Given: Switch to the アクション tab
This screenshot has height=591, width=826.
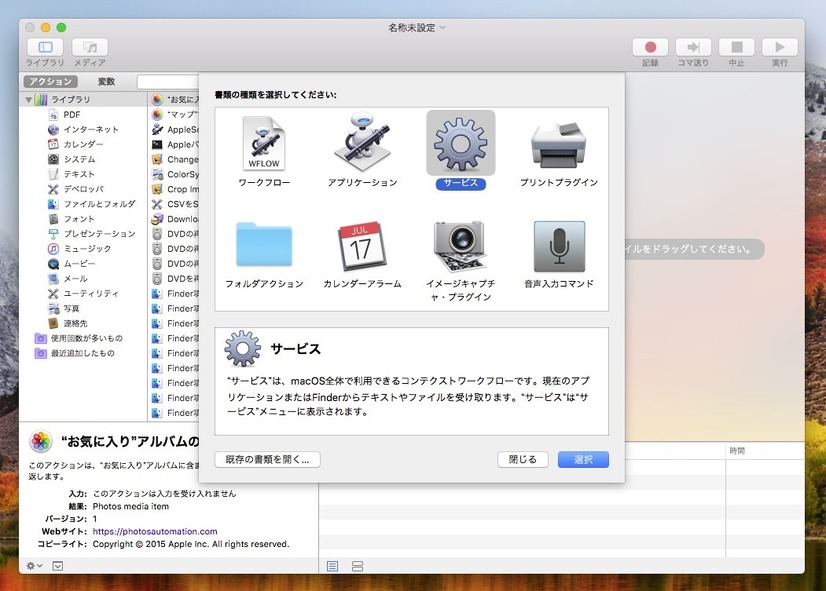Looking at the screenshot, I should point(51,81).
